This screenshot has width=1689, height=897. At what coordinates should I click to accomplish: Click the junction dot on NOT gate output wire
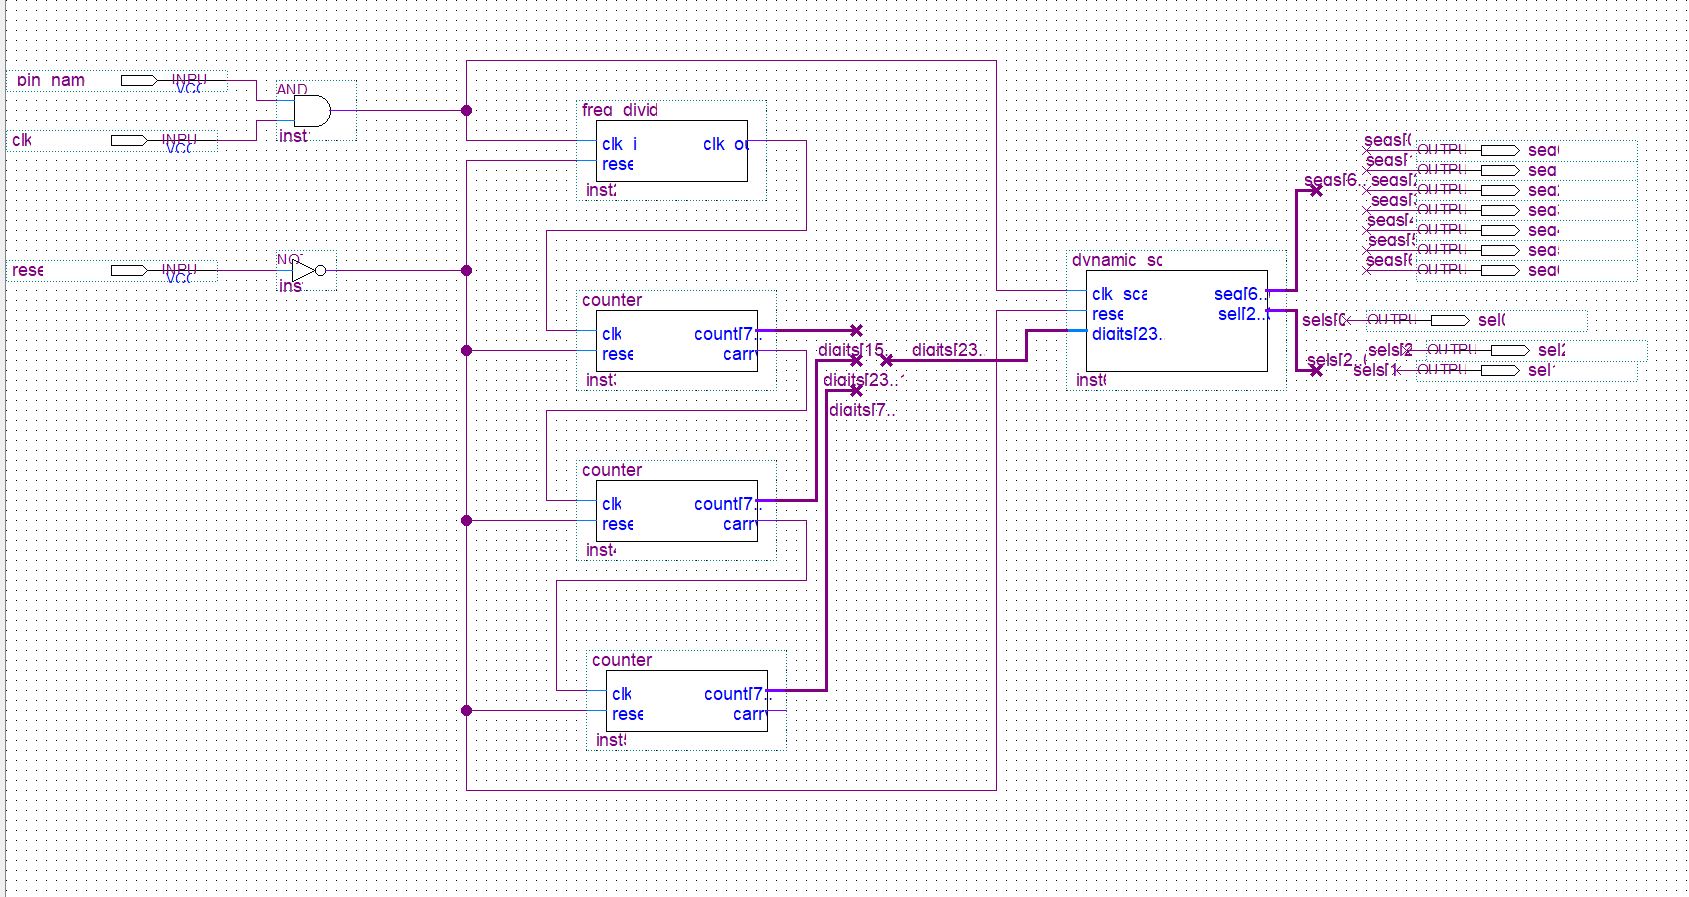click(x=466, y=270)
